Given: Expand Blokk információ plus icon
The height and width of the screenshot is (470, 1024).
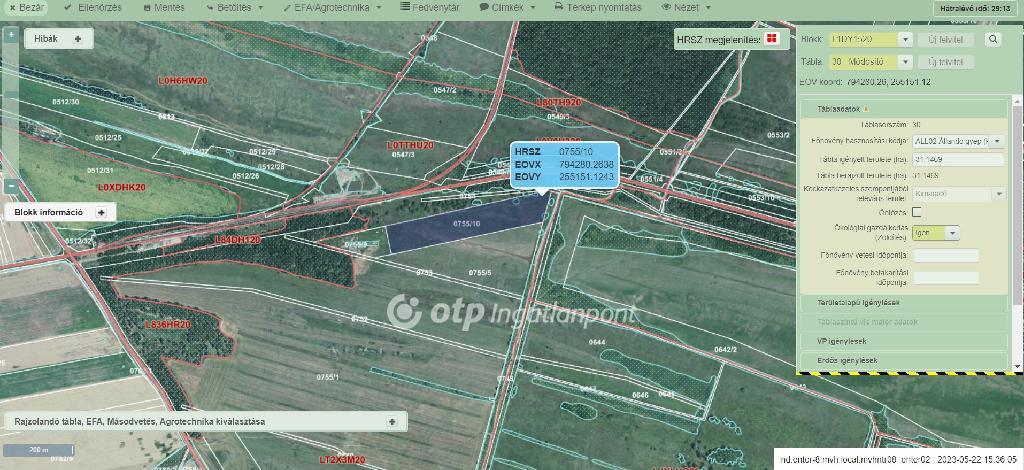Looking at the screenshot, I should (x=100, y=212).
